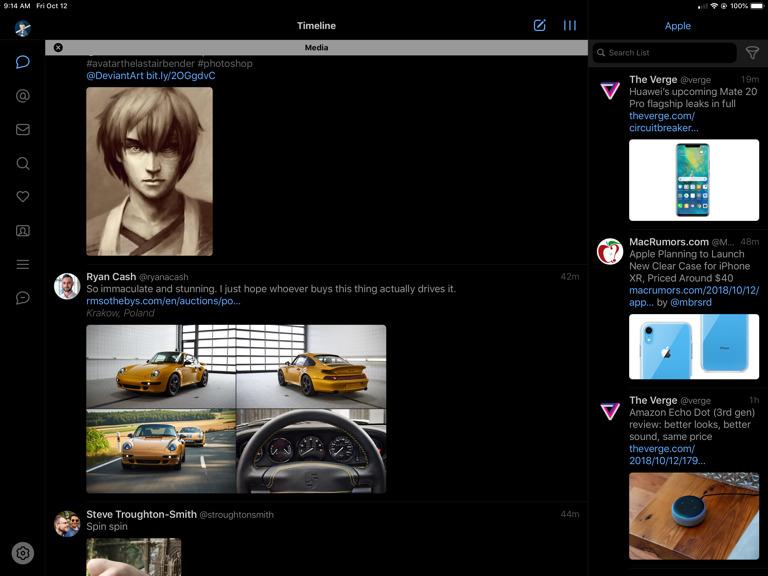This screenshot has width=768, height=576.
Task: Show Likes via the heart icon
Action: (x=22, y=197)
